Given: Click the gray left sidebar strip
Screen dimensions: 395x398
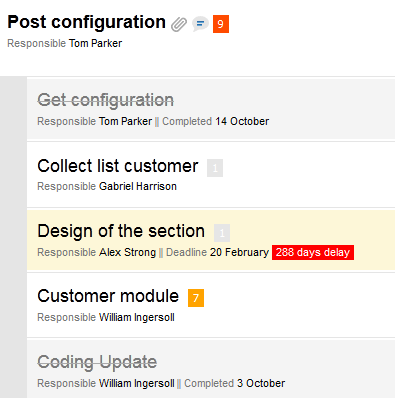Looking at the screenshot, I should [13, 237].
